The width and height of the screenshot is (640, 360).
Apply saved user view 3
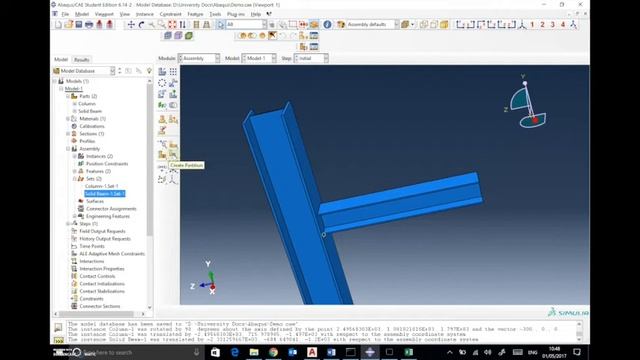(x=553, y=25)
